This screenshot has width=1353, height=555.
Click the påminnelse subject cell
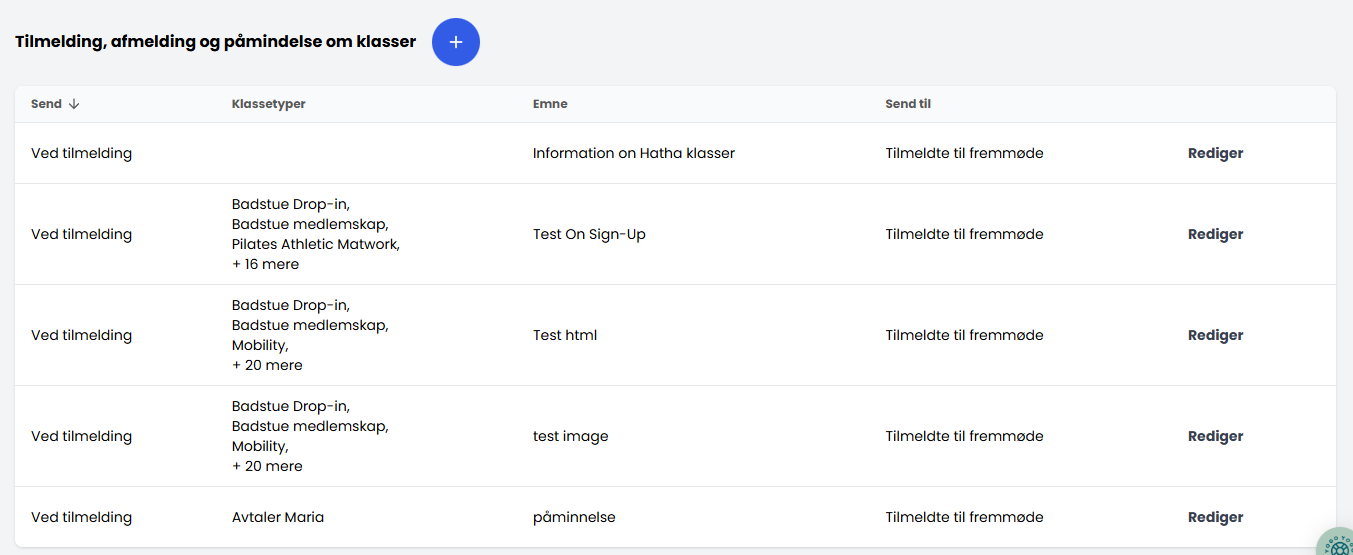tap(574, 517)
